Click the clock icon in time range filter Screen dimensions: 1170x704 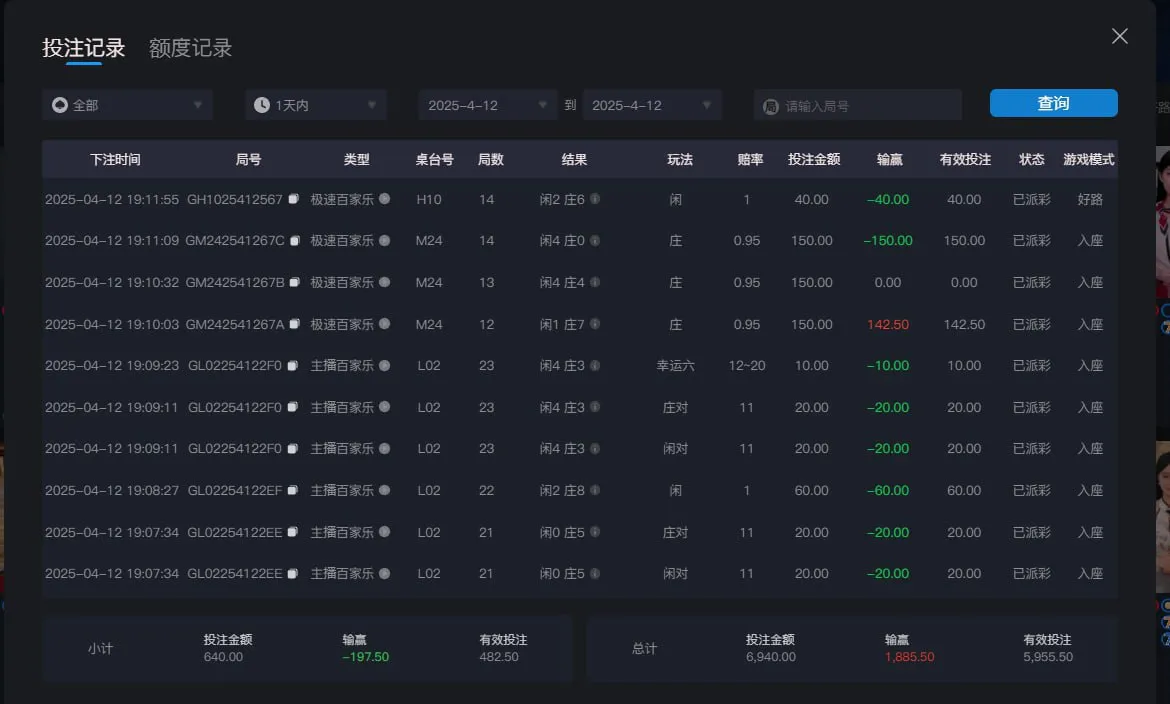(x=261, y=104)
